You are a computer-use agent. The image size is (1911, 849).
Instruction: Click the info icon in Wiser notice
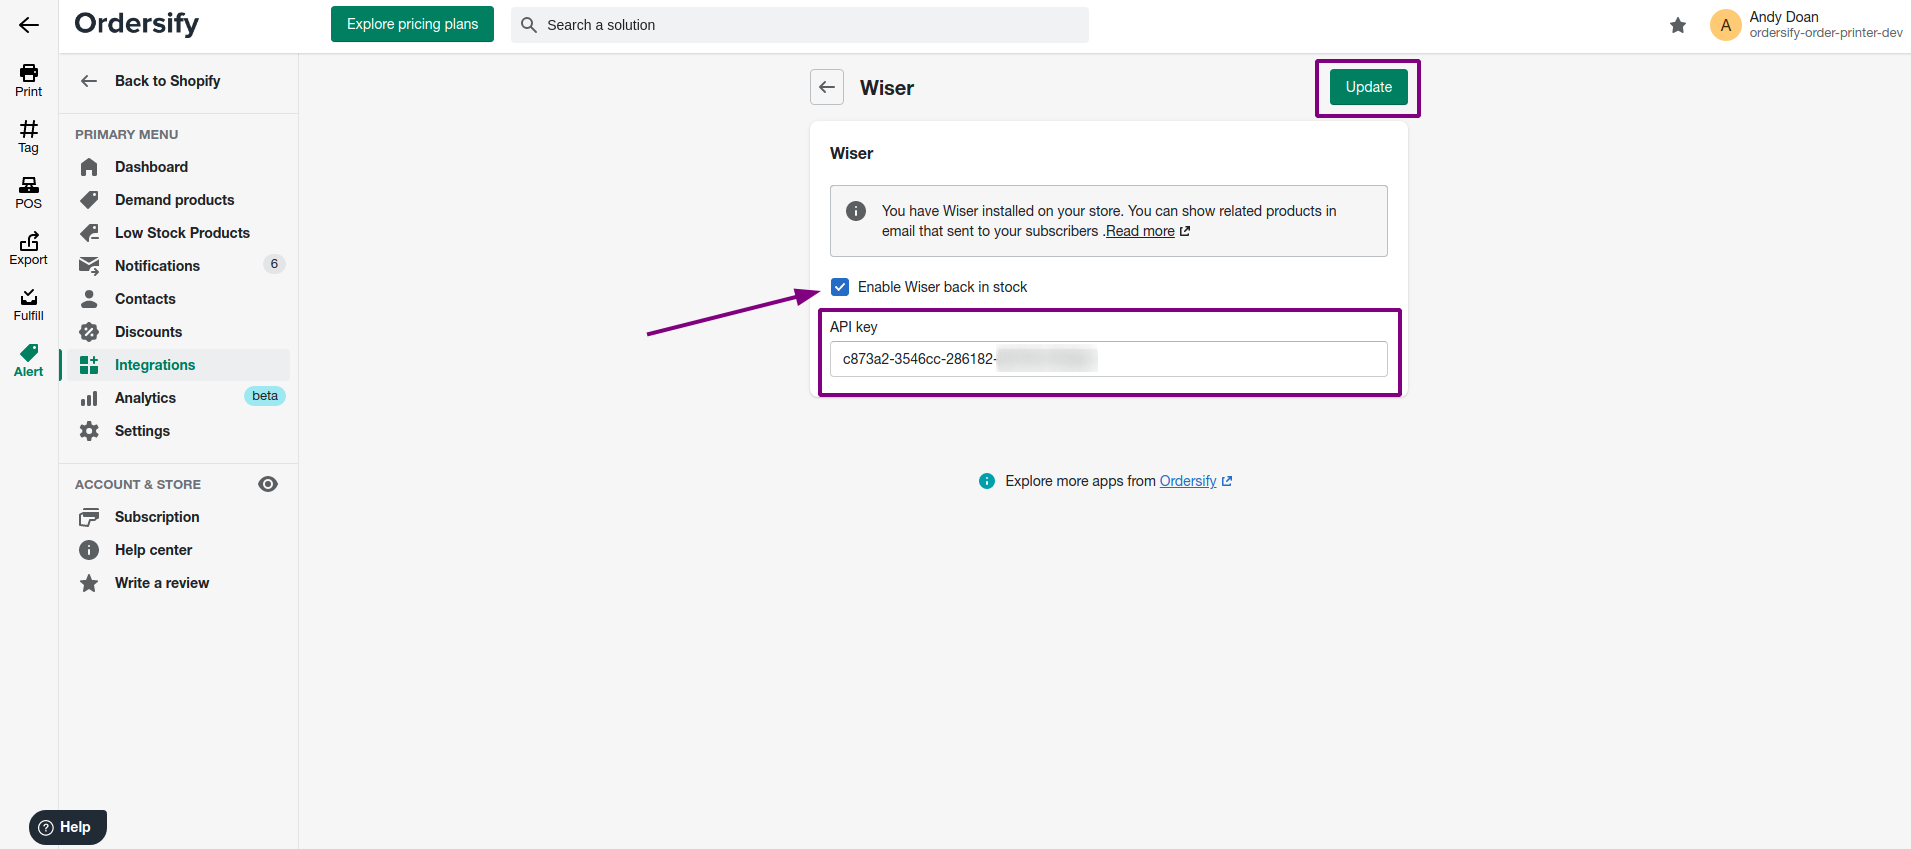[856, 211]
